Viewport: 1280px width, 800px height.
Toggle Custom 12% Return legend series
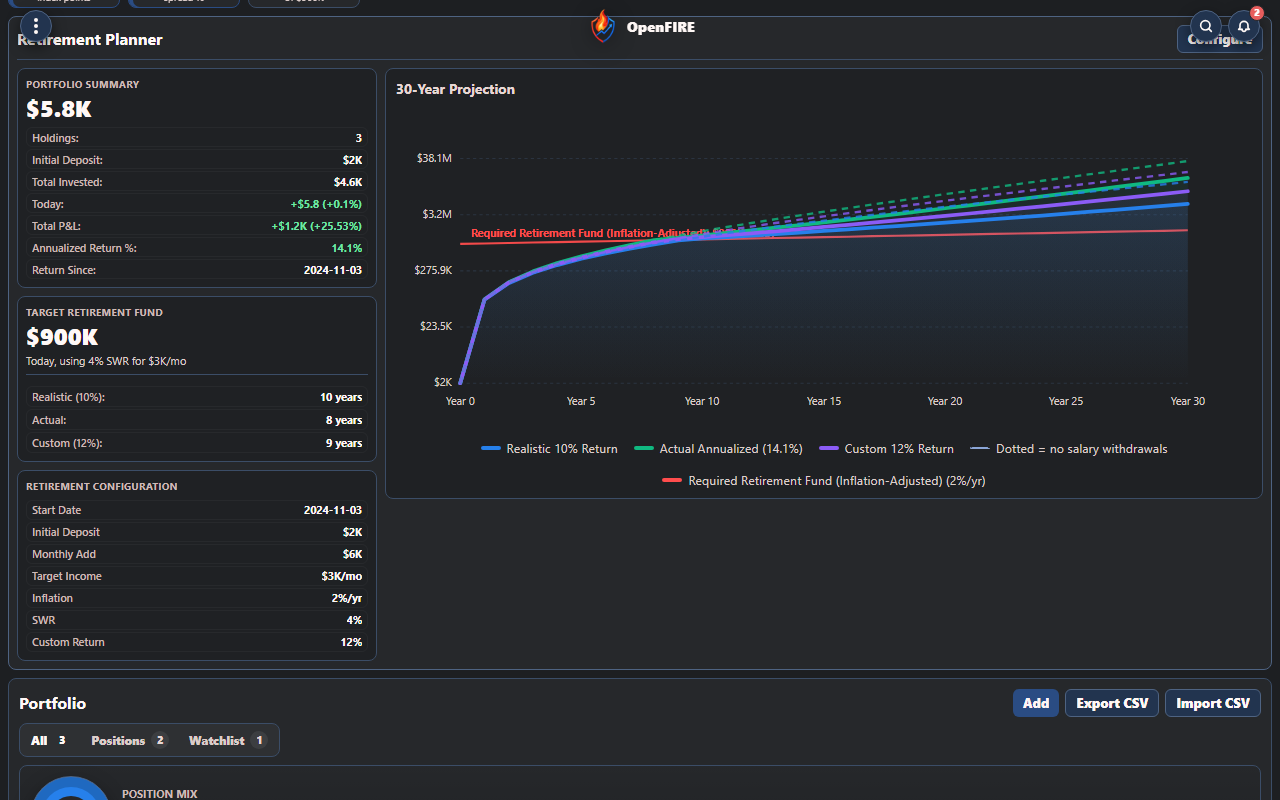point(886,449)
